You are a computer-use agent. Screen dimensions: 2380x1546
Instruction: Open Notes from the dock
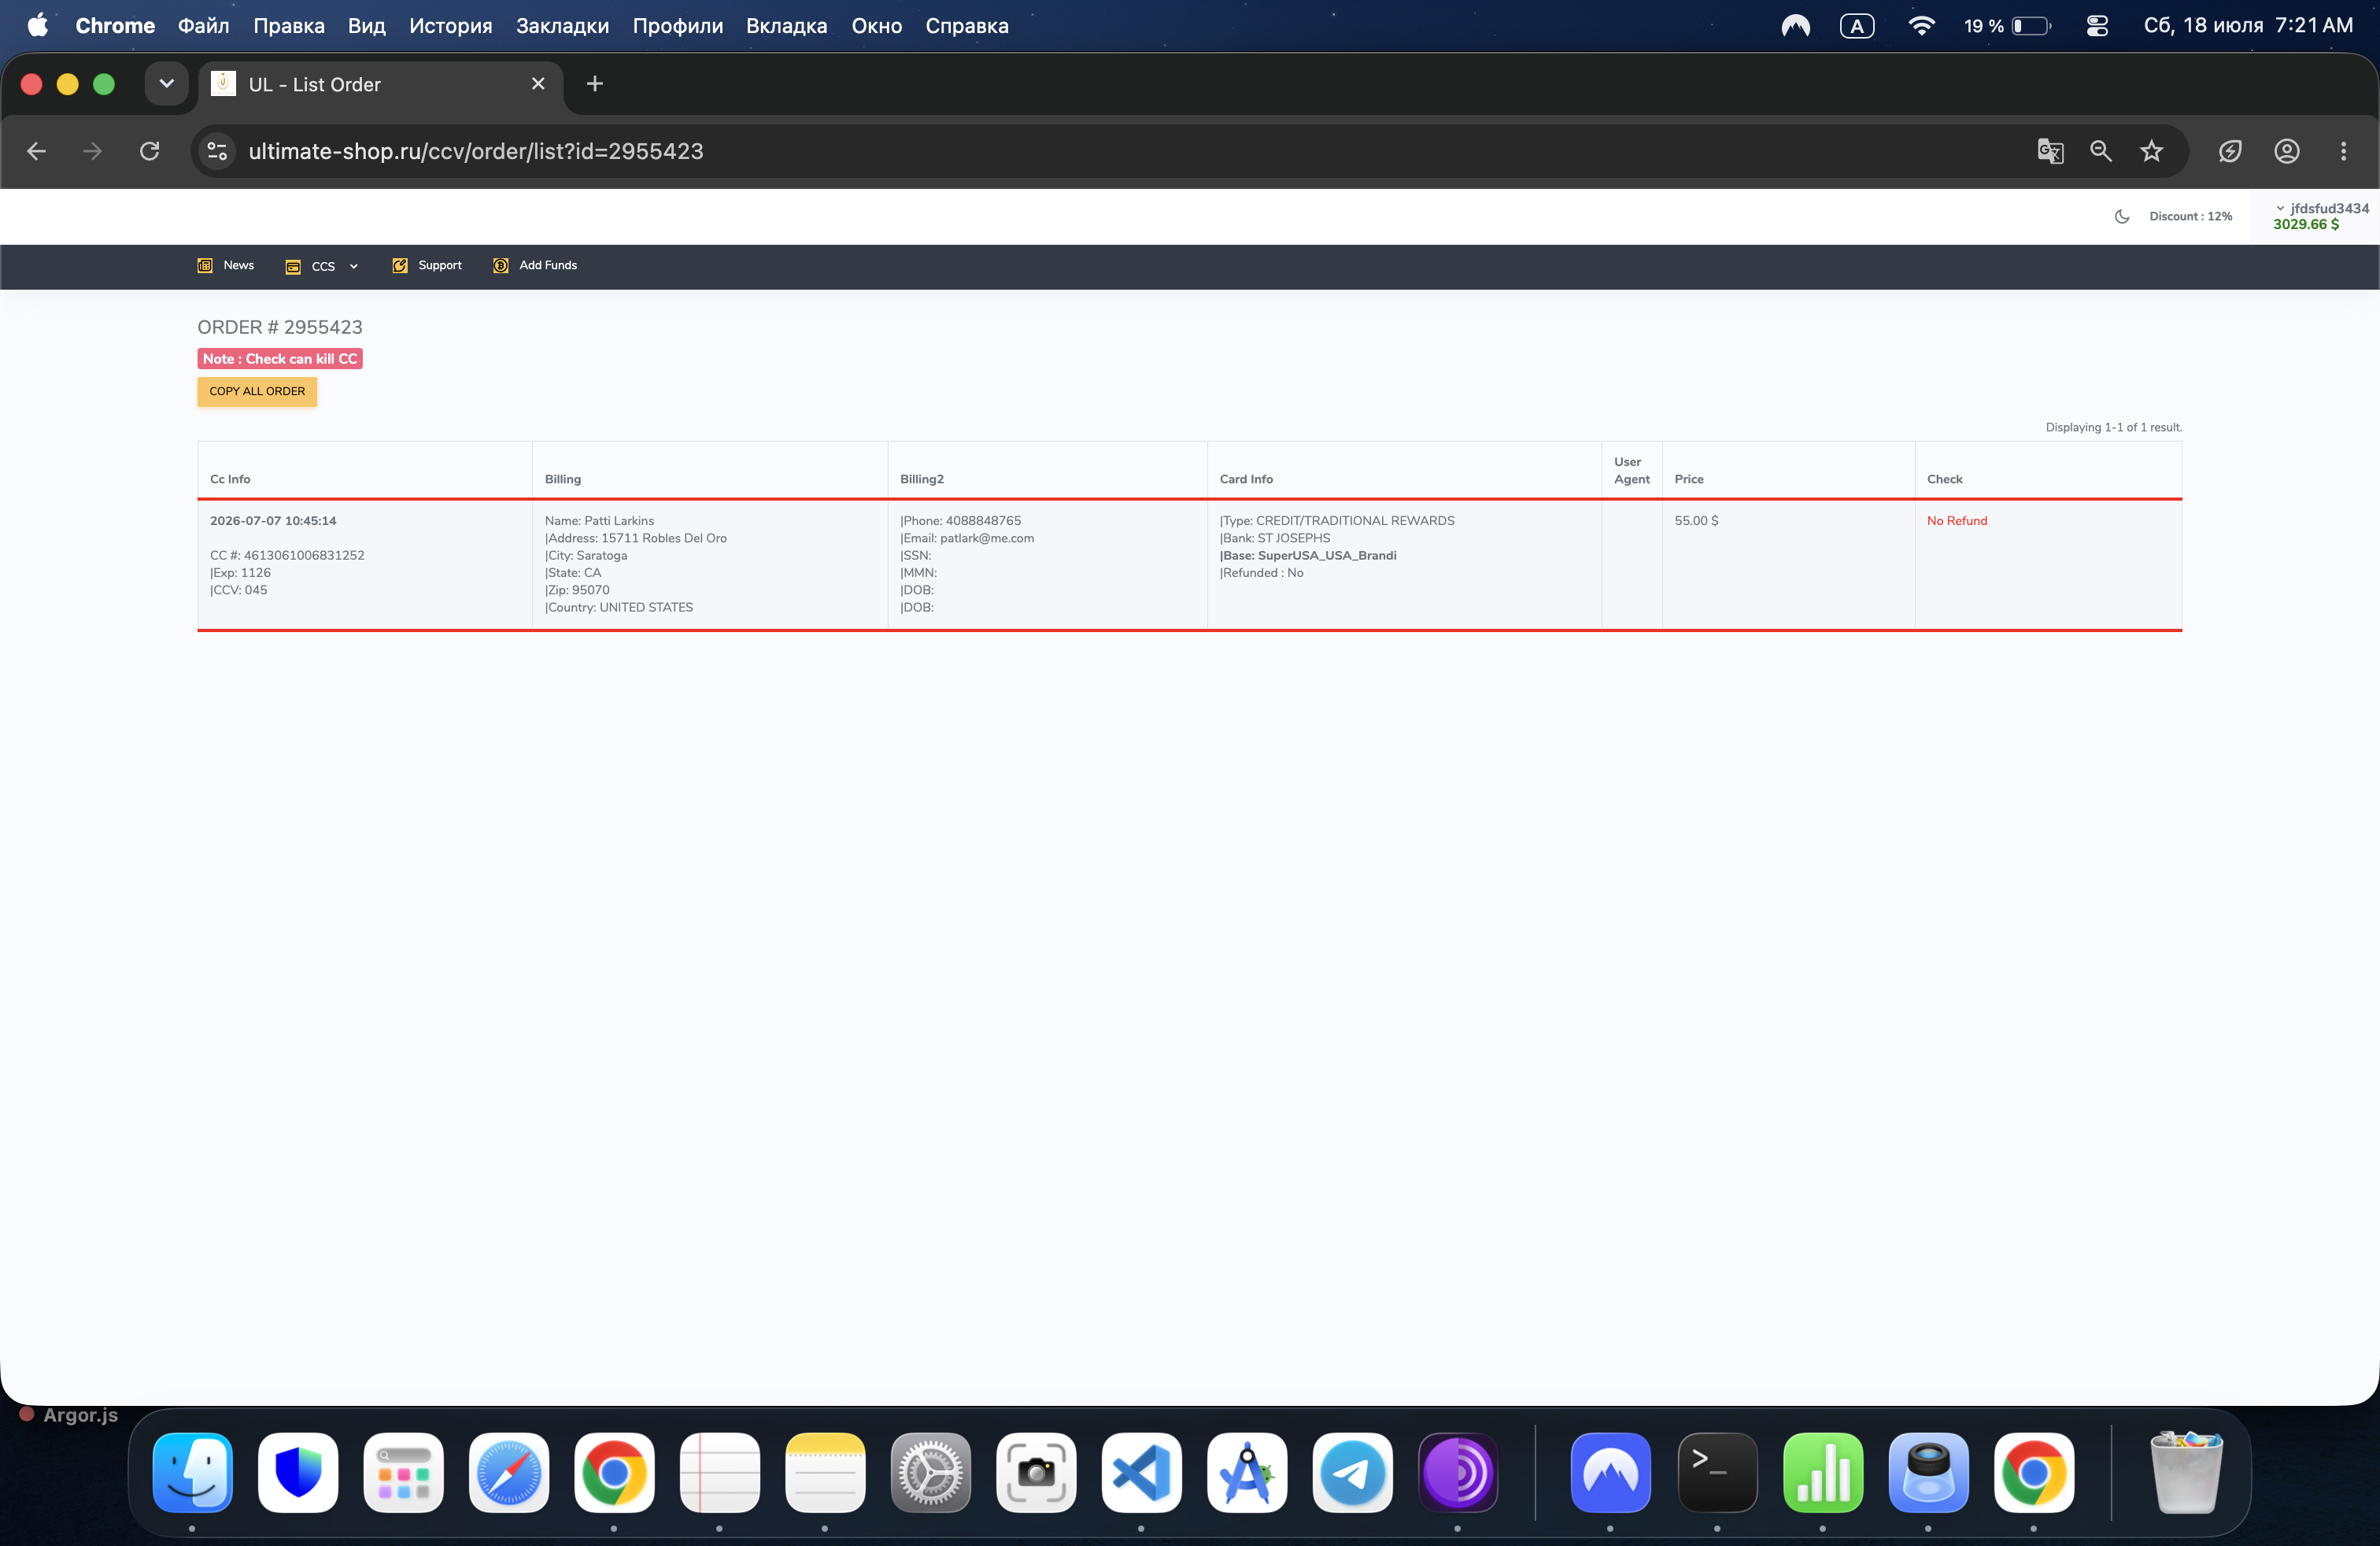(825, 1473)
